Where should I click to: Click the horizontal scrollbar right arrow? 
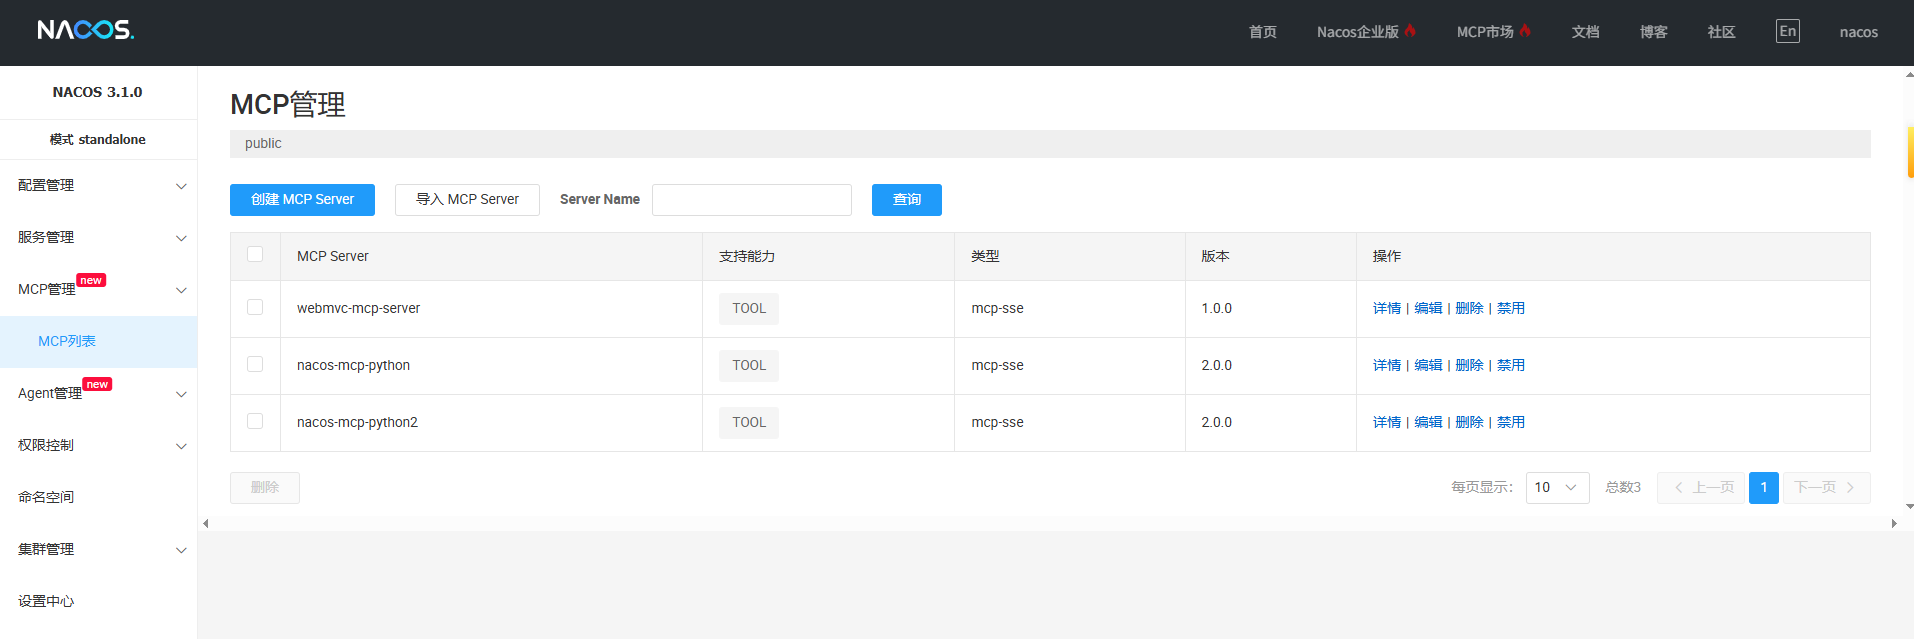click(1893, 523)
